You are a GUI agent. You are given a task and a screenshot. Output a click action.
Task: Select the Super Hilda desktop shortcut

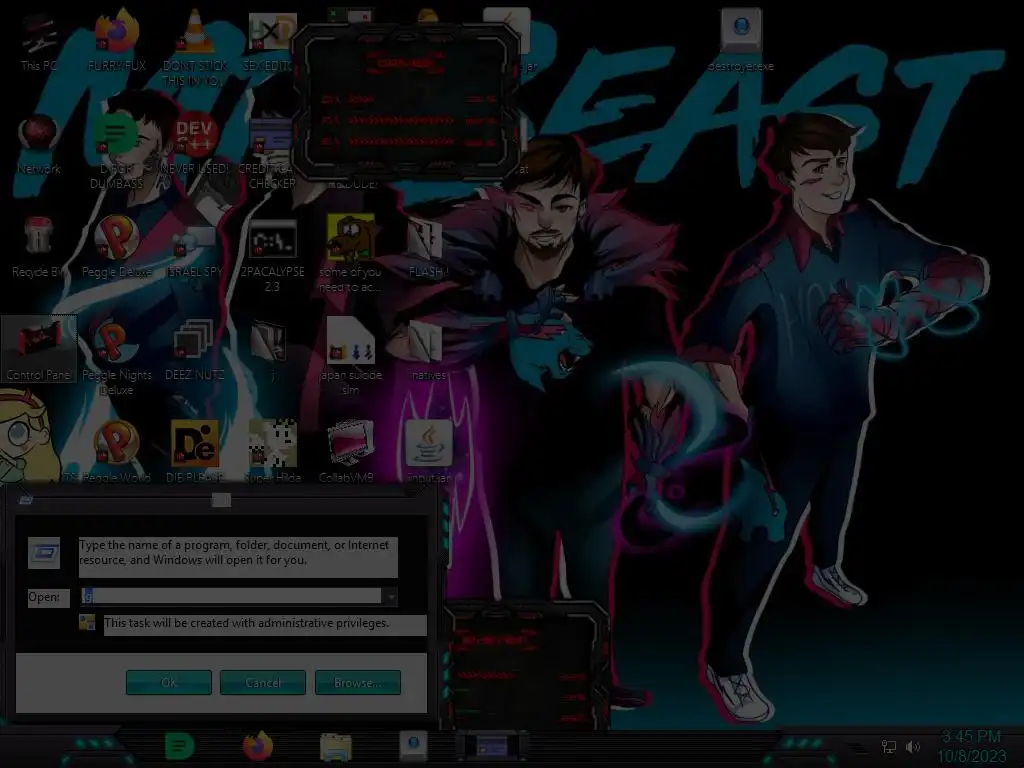(272, 451)
